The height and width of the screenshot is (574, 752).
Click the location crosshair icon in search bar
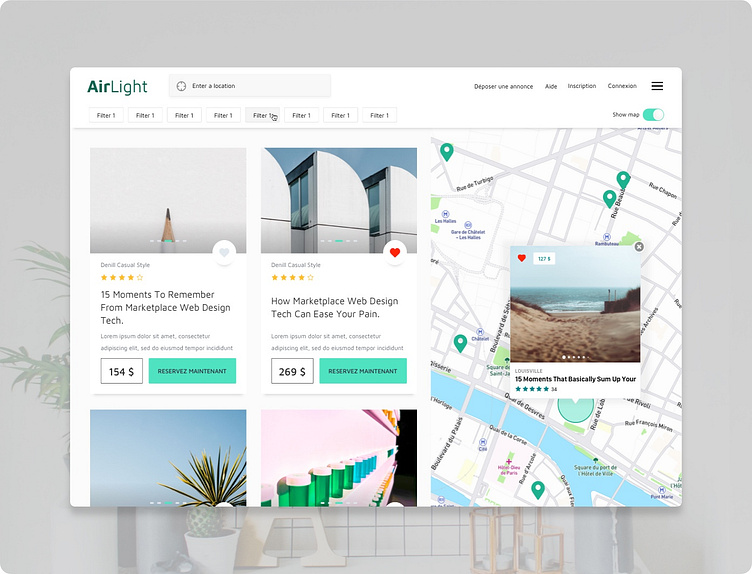click(181, 86)
